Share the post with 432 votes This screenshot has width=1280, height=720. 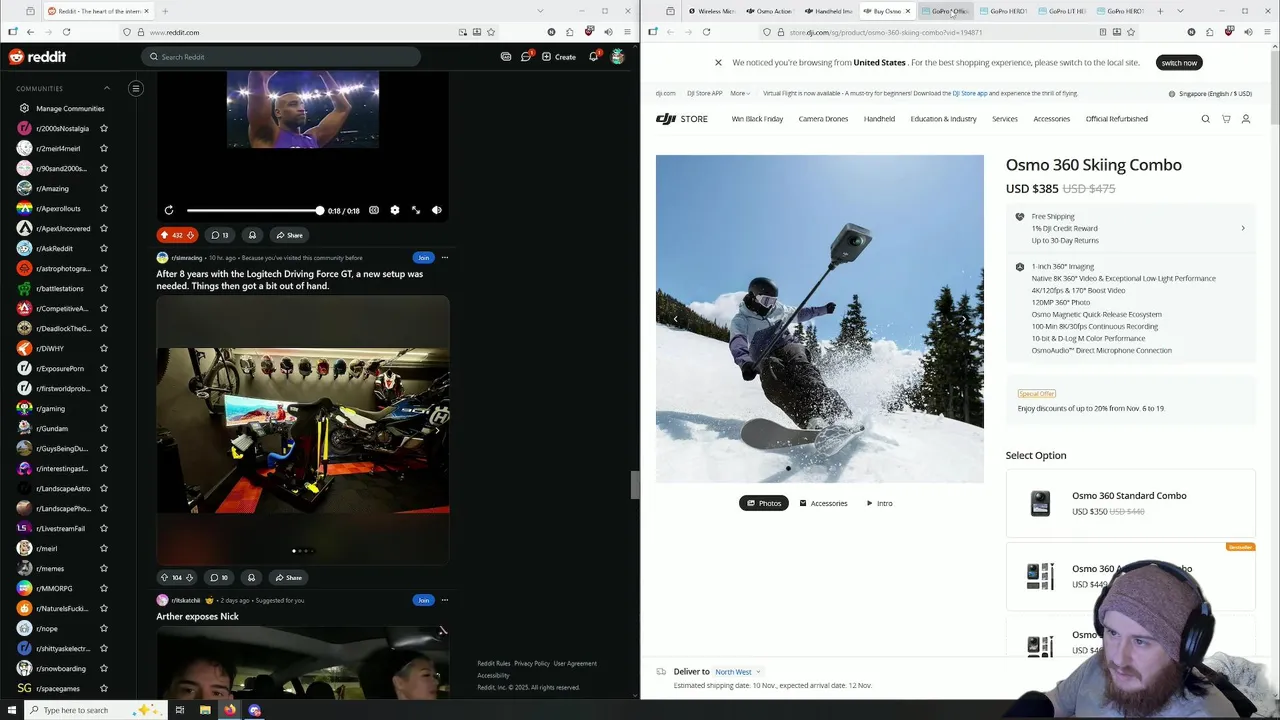click(x=290, y=235)
